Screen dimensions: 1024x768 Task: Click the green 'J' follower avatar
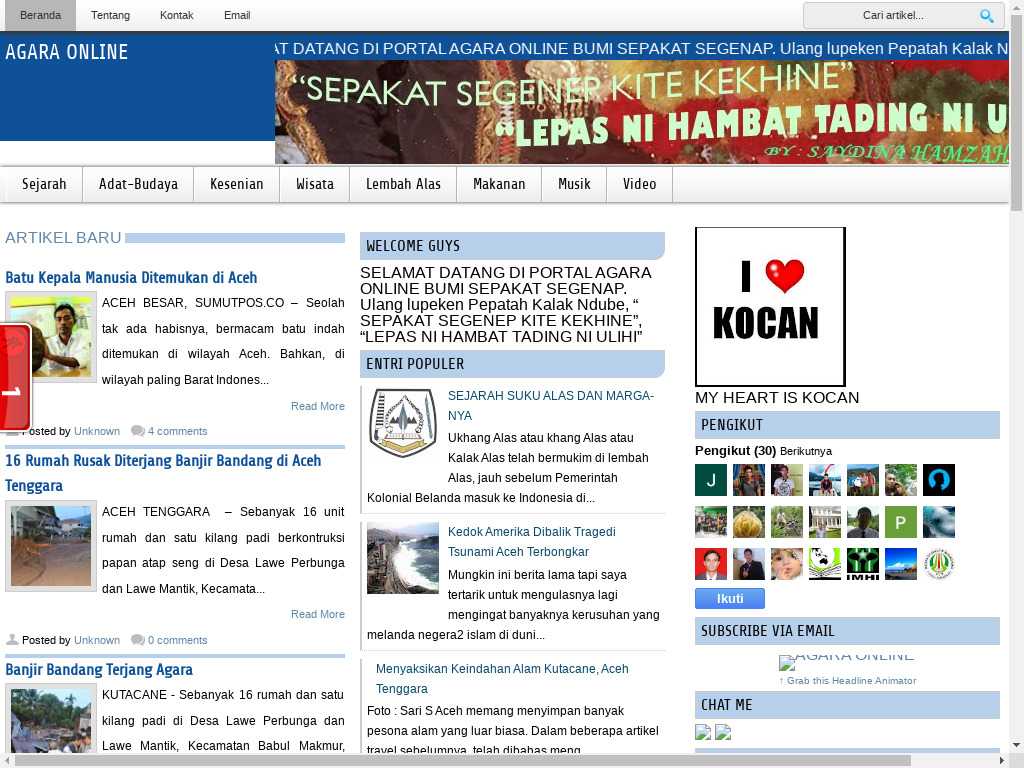pyautogui.click(x=711, y=480)
